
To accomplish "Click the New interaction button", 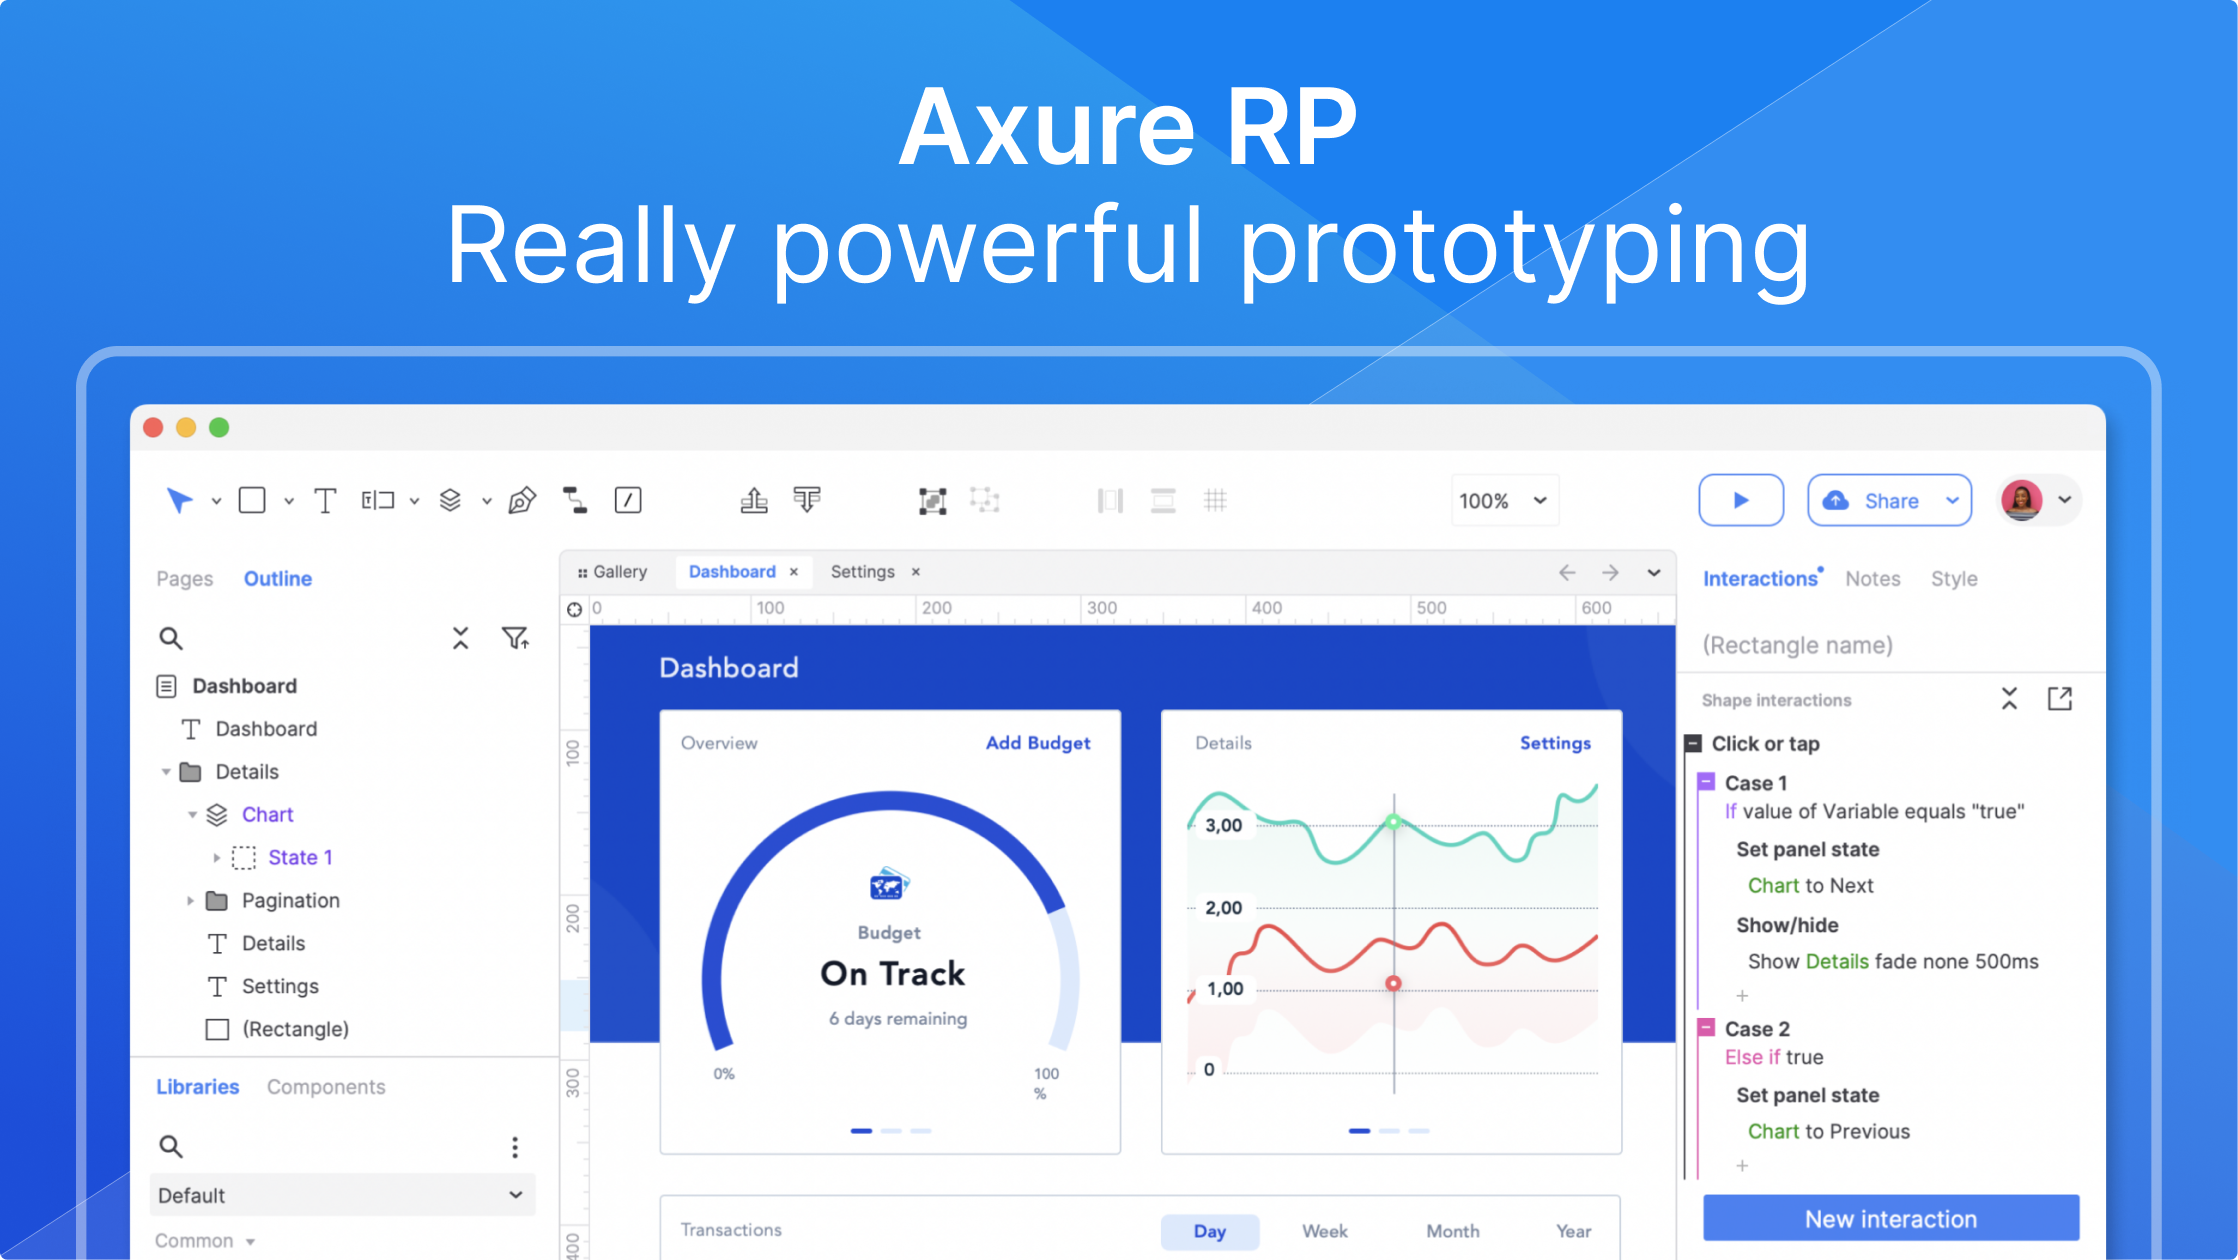I will (x=1890, y=1218).
